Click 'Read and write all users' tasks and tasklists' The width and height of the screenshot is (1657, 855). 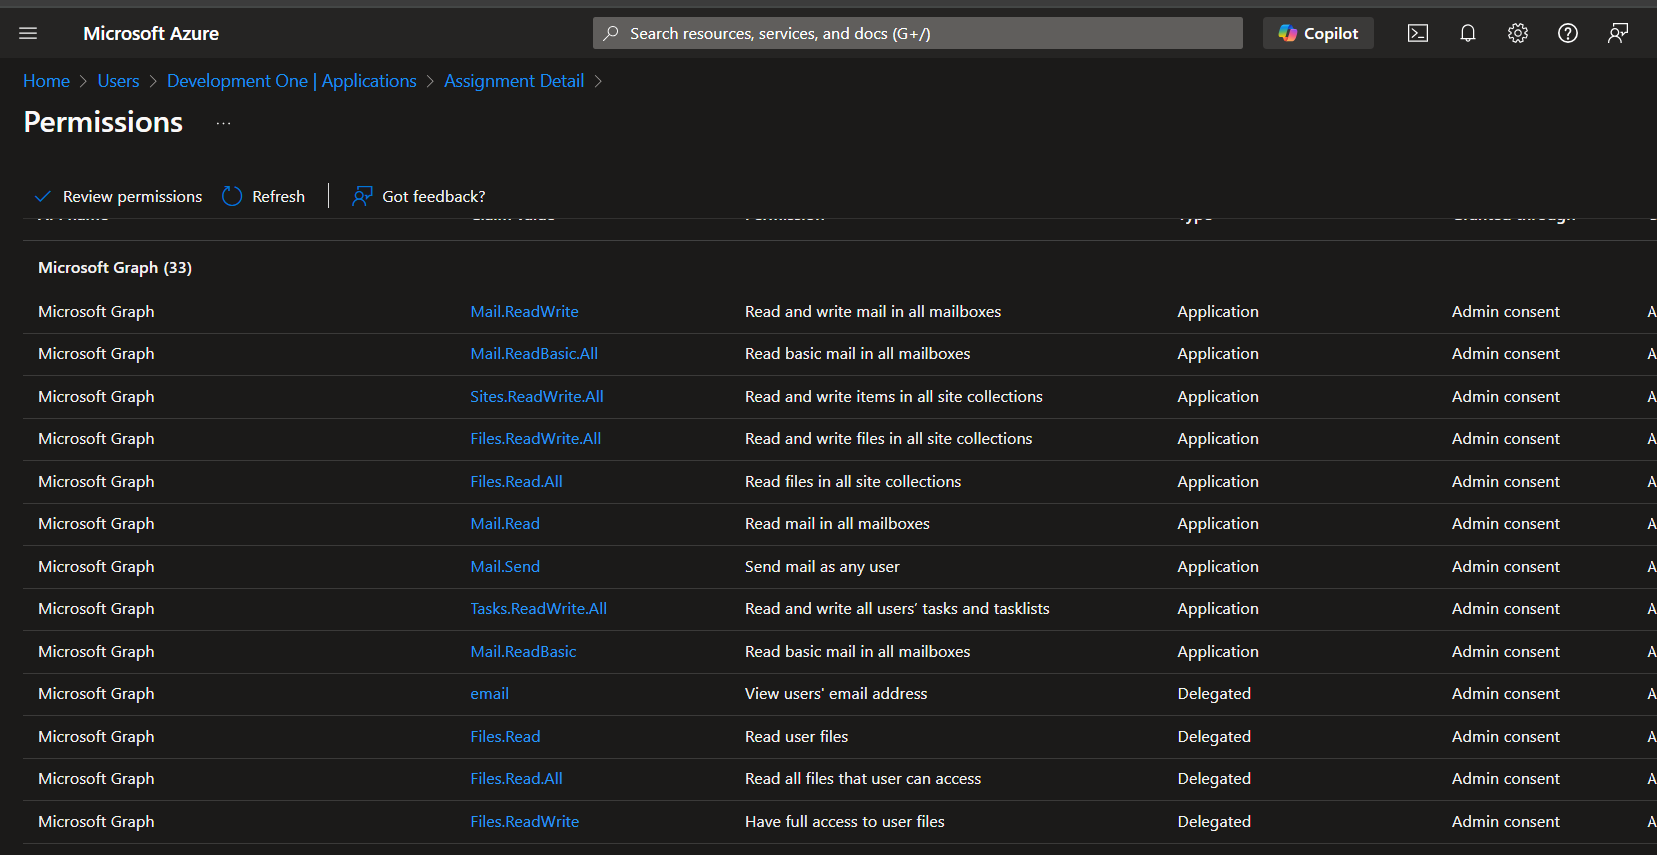coord(897,609)
